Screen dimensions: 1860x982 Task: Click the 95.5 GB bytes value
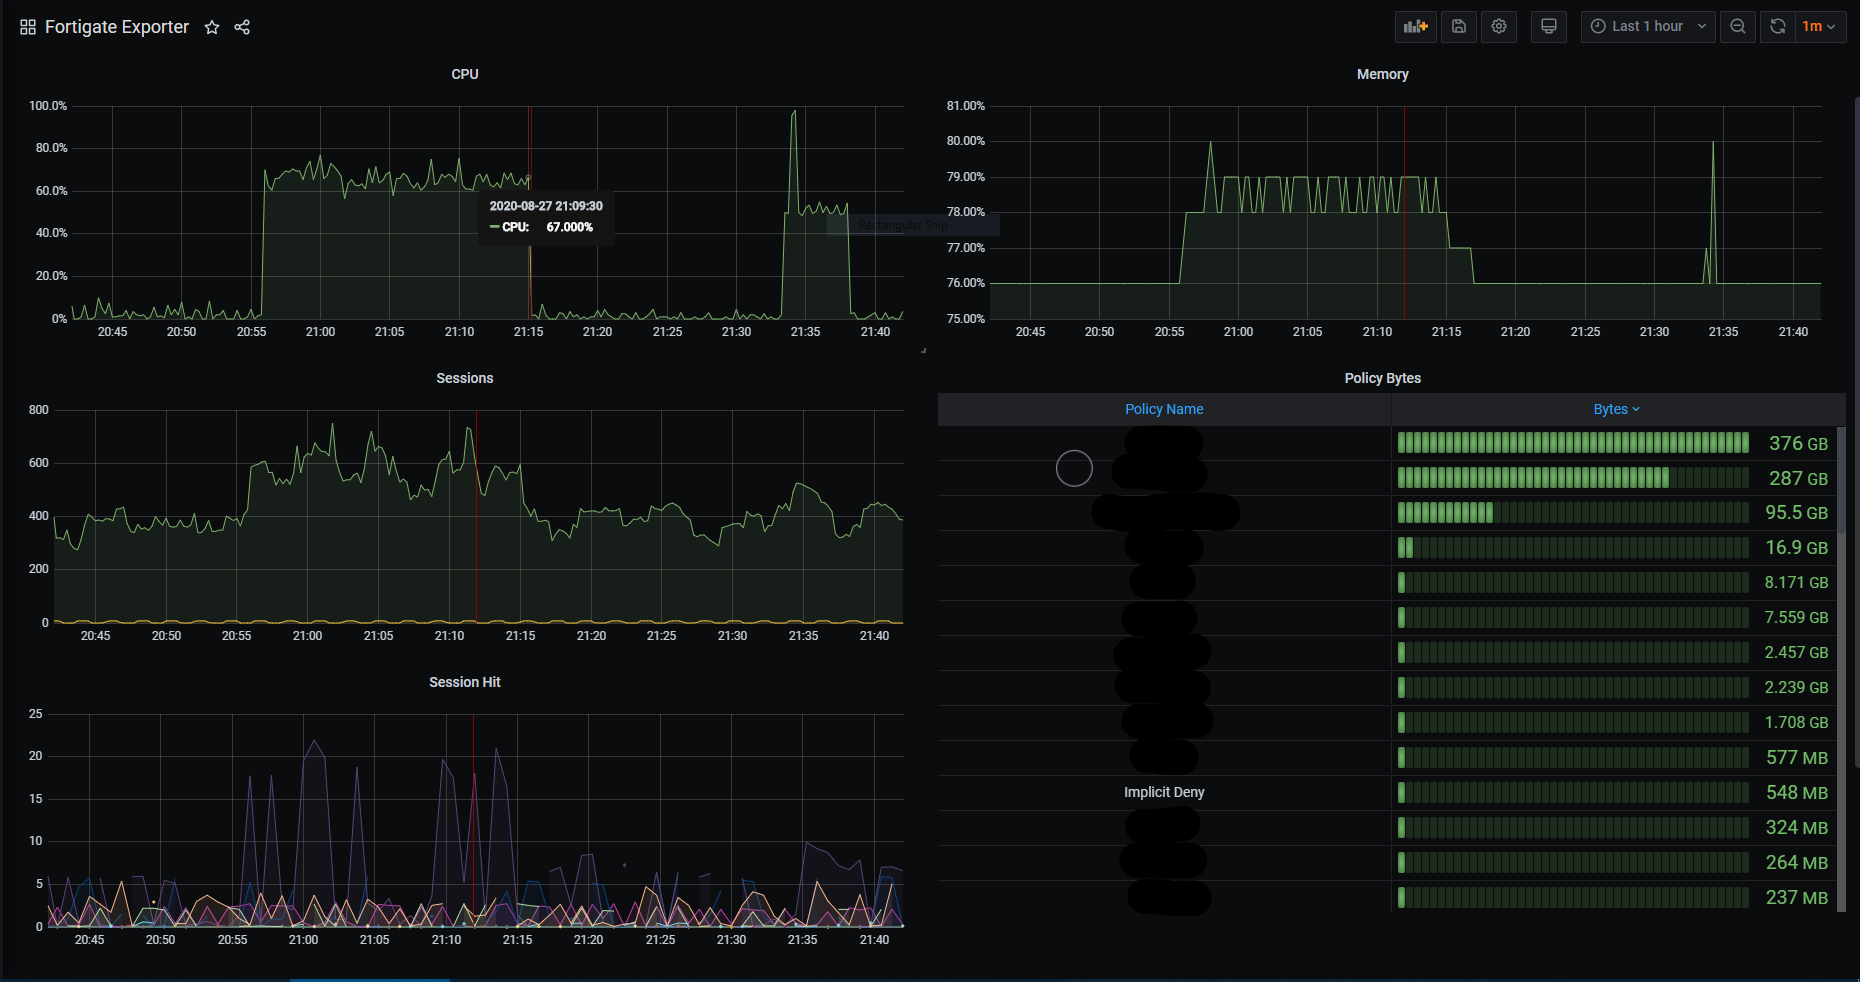[1796, 513]
